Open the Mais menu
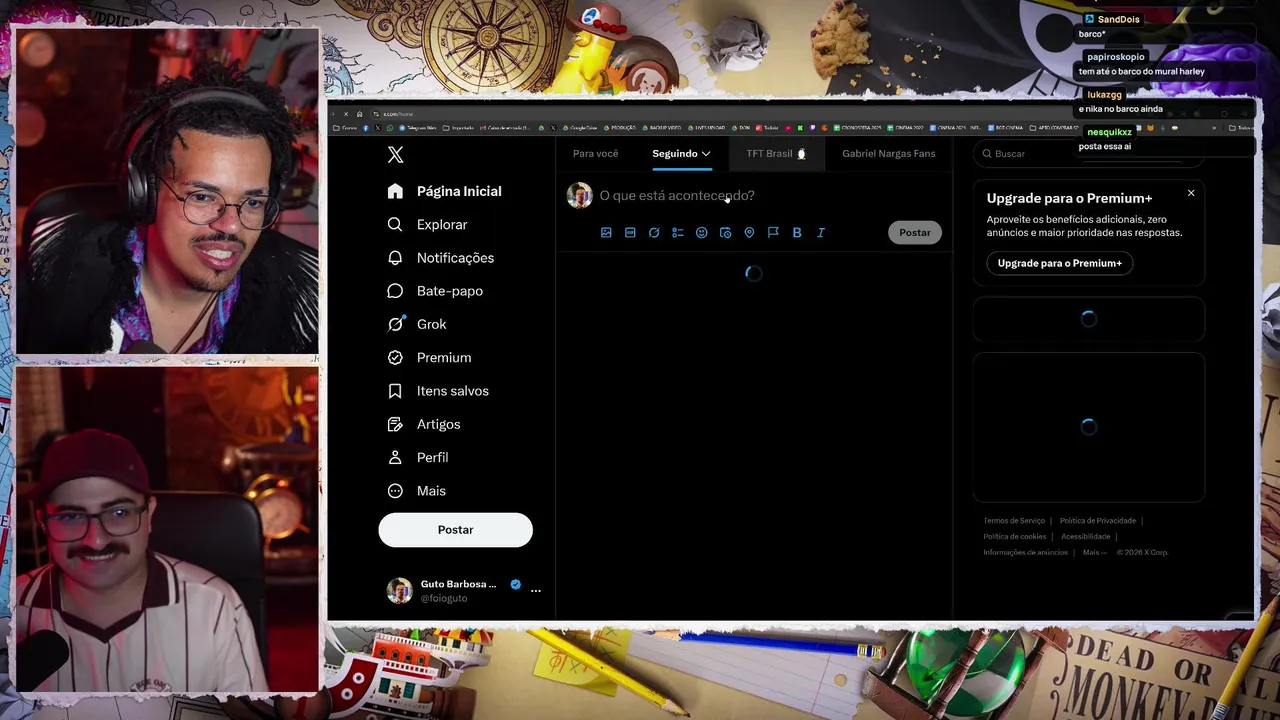Screen dimensions: 1280x720 coord(417,491)
